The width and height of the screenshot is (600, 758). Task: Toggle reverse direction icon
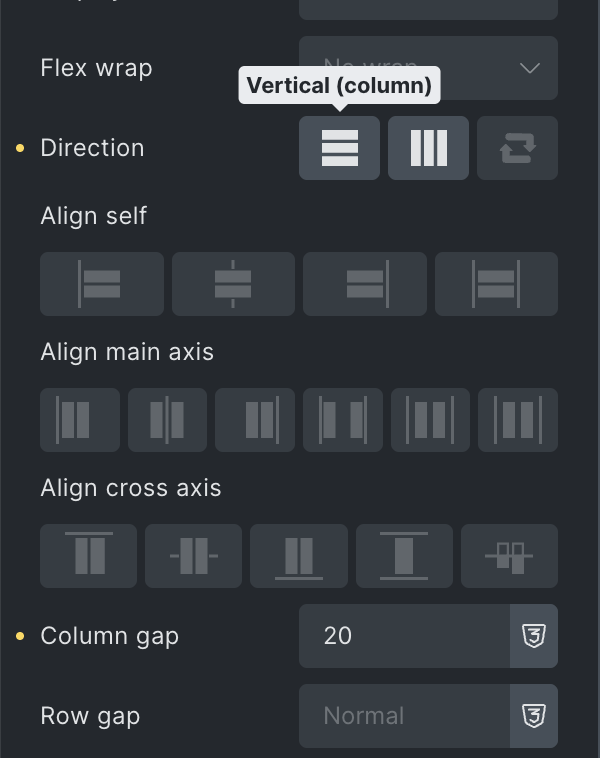pos(517,148)
